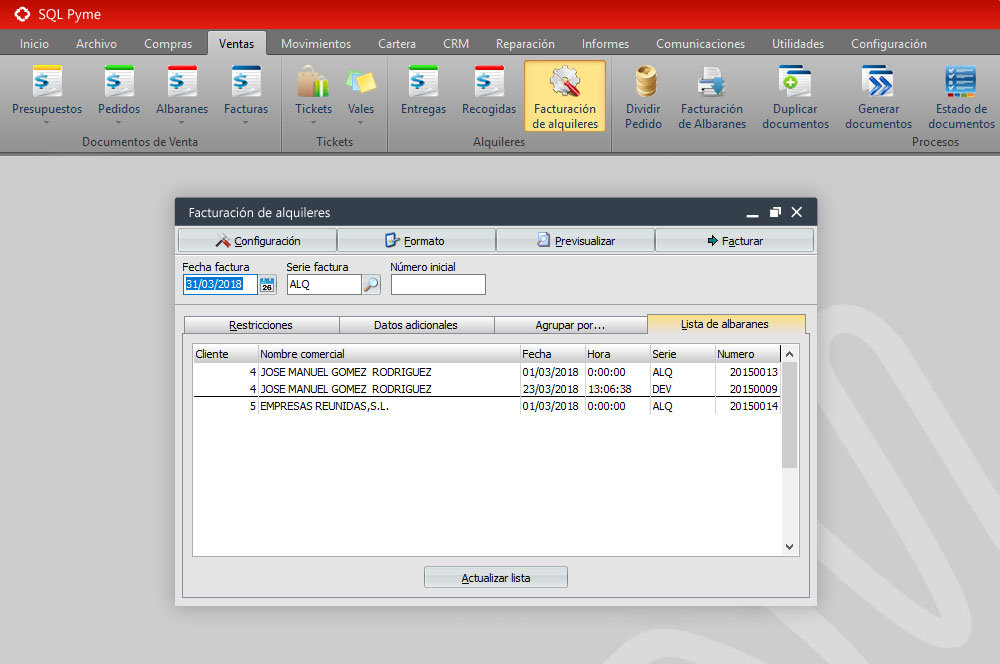This screenshot has height=664, width=1000.
Task: Click calendar icon beside Fecha factura
Action: pos(267,285)
